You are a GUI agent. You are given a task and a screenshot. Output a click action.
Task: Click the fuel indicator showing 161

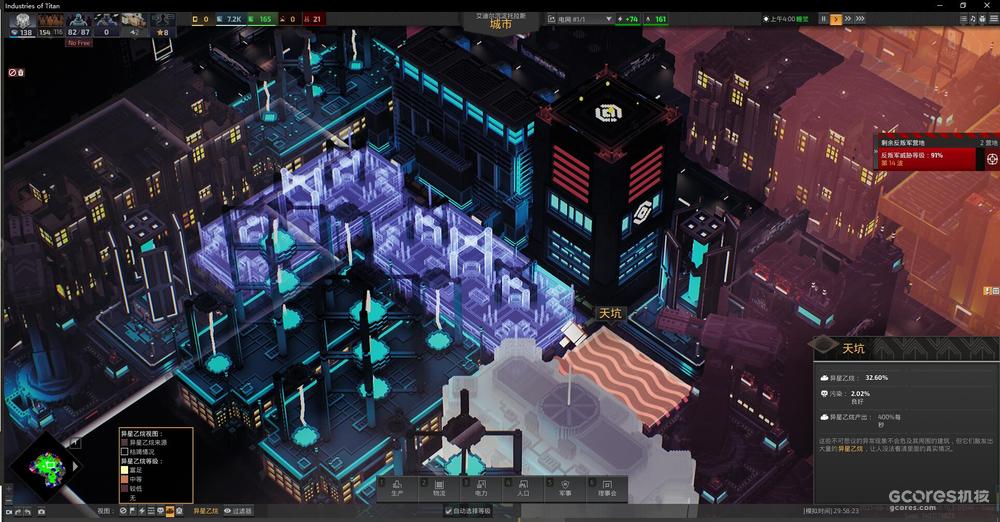tap(656, 19)
